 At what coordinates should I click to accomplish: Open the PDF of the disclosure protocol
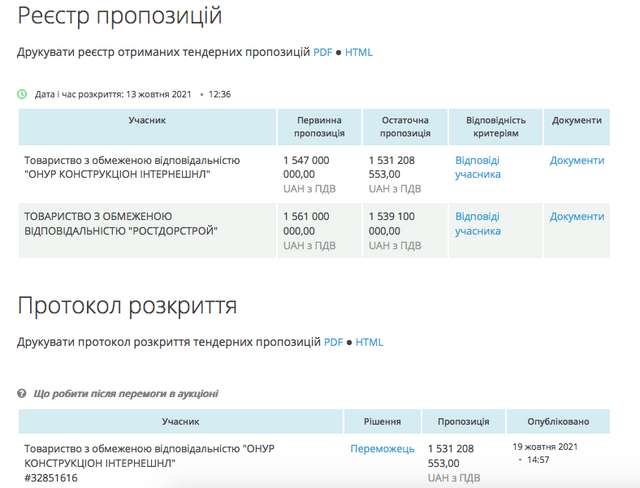[333, 342]
